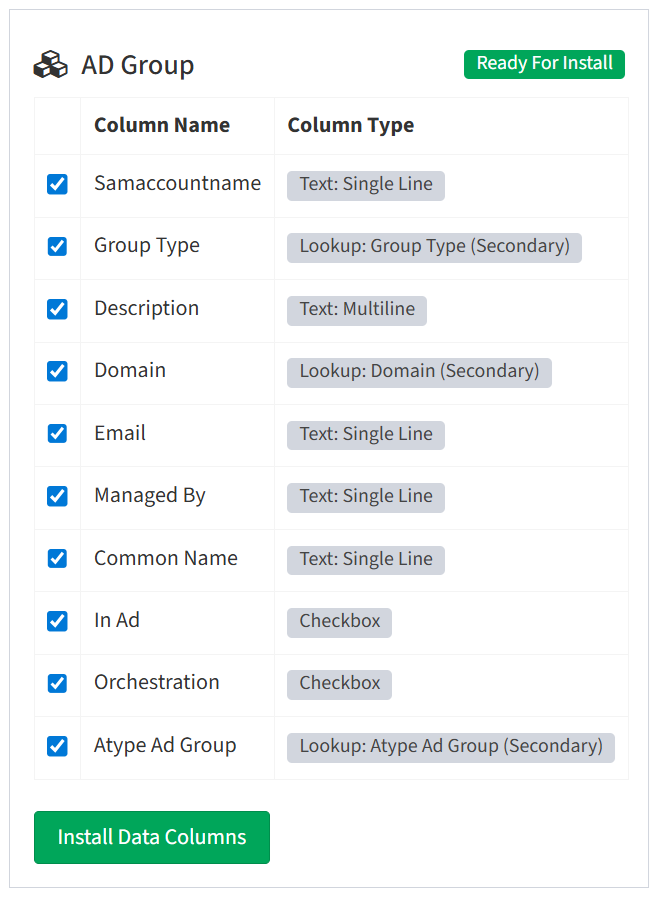The width and height of the screenshot is (657, 899).
Task: Click the Lookup: Atype Ad Group (Secondary) tag
Action: coord(451,747)
